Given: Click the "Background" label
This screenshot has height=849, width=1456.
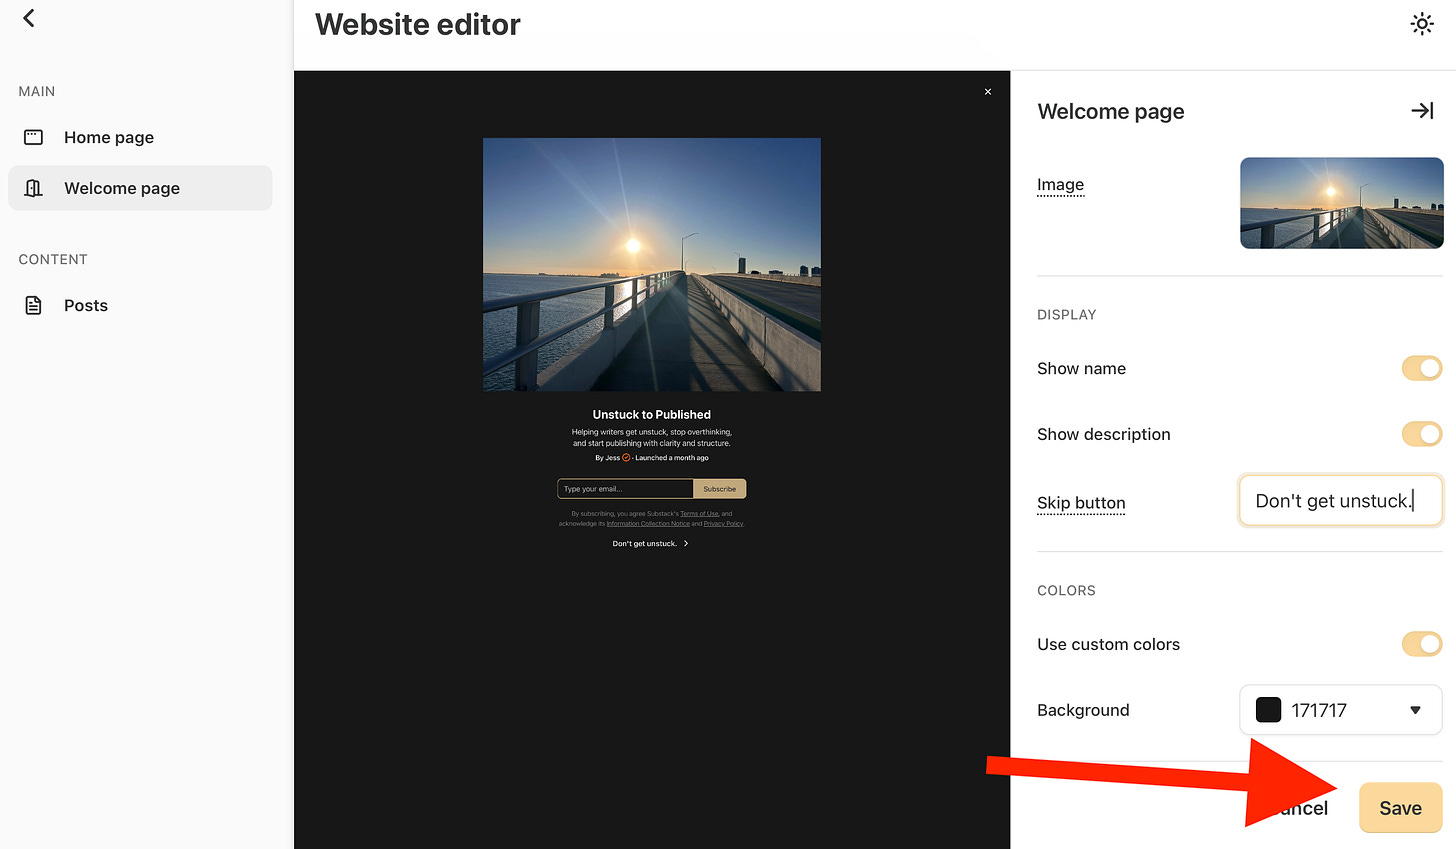Looking at the screenshot, I should coord(1083,710).
